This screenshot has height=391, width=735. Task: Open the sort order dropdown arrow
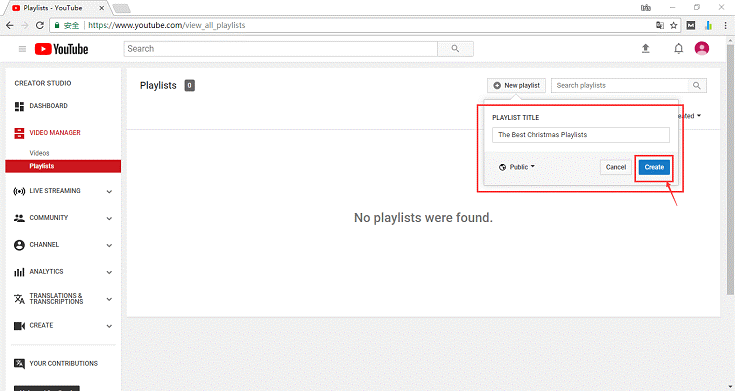click(x=699, y=115)
